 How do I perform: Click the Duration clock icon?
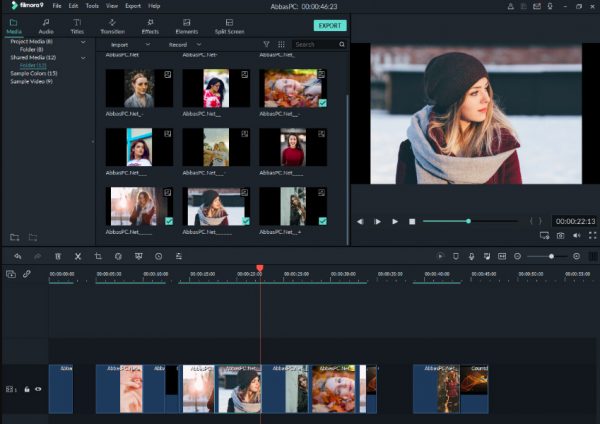point(158,256)
